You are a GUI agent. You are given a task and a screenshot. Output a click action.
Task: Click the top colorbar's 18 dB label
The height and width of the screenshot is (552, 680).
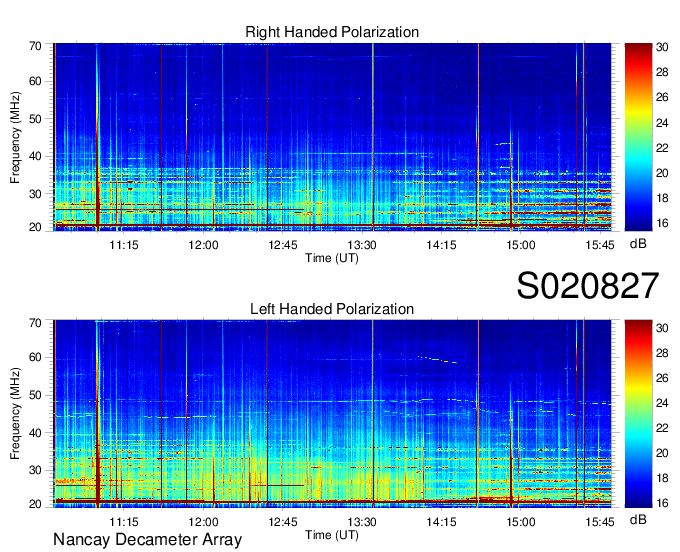[662, 198]
